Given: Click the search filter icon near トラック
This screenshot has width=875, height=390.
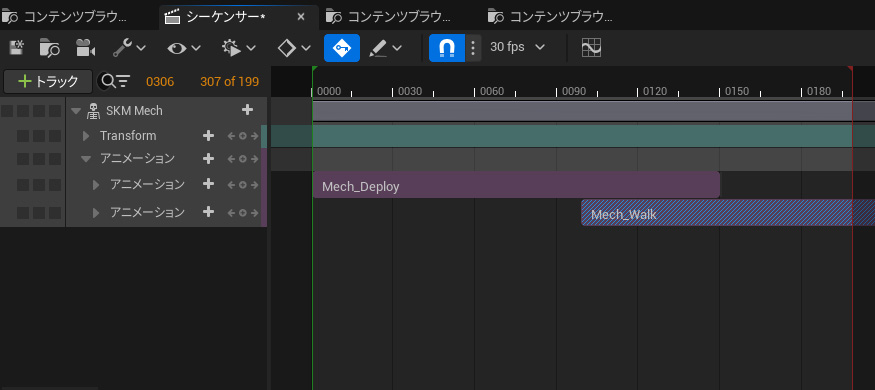Looking at the screenshot, I should click(114, 81).
